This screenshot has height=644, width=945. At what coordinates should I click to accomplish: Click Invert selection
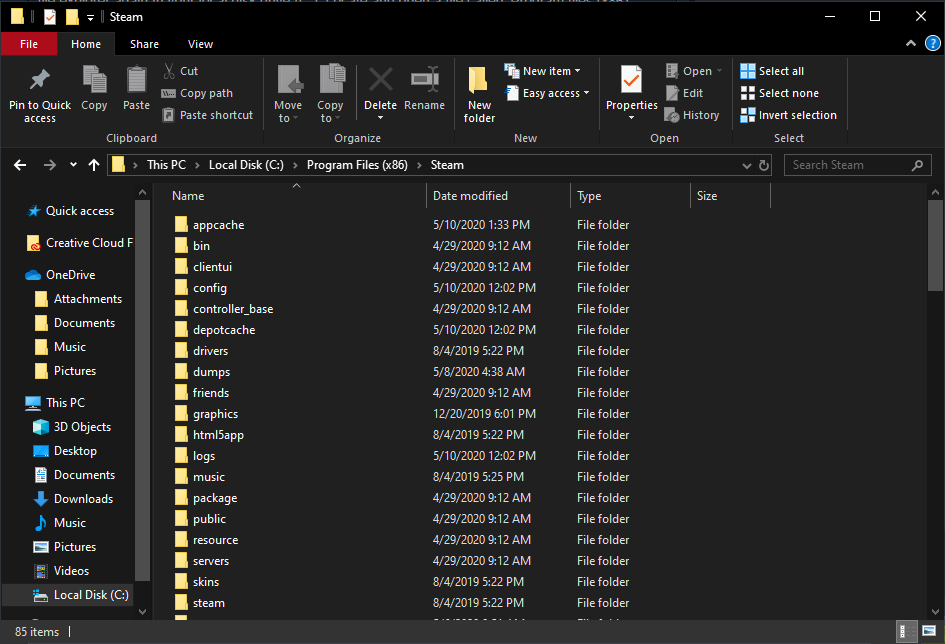788,115
